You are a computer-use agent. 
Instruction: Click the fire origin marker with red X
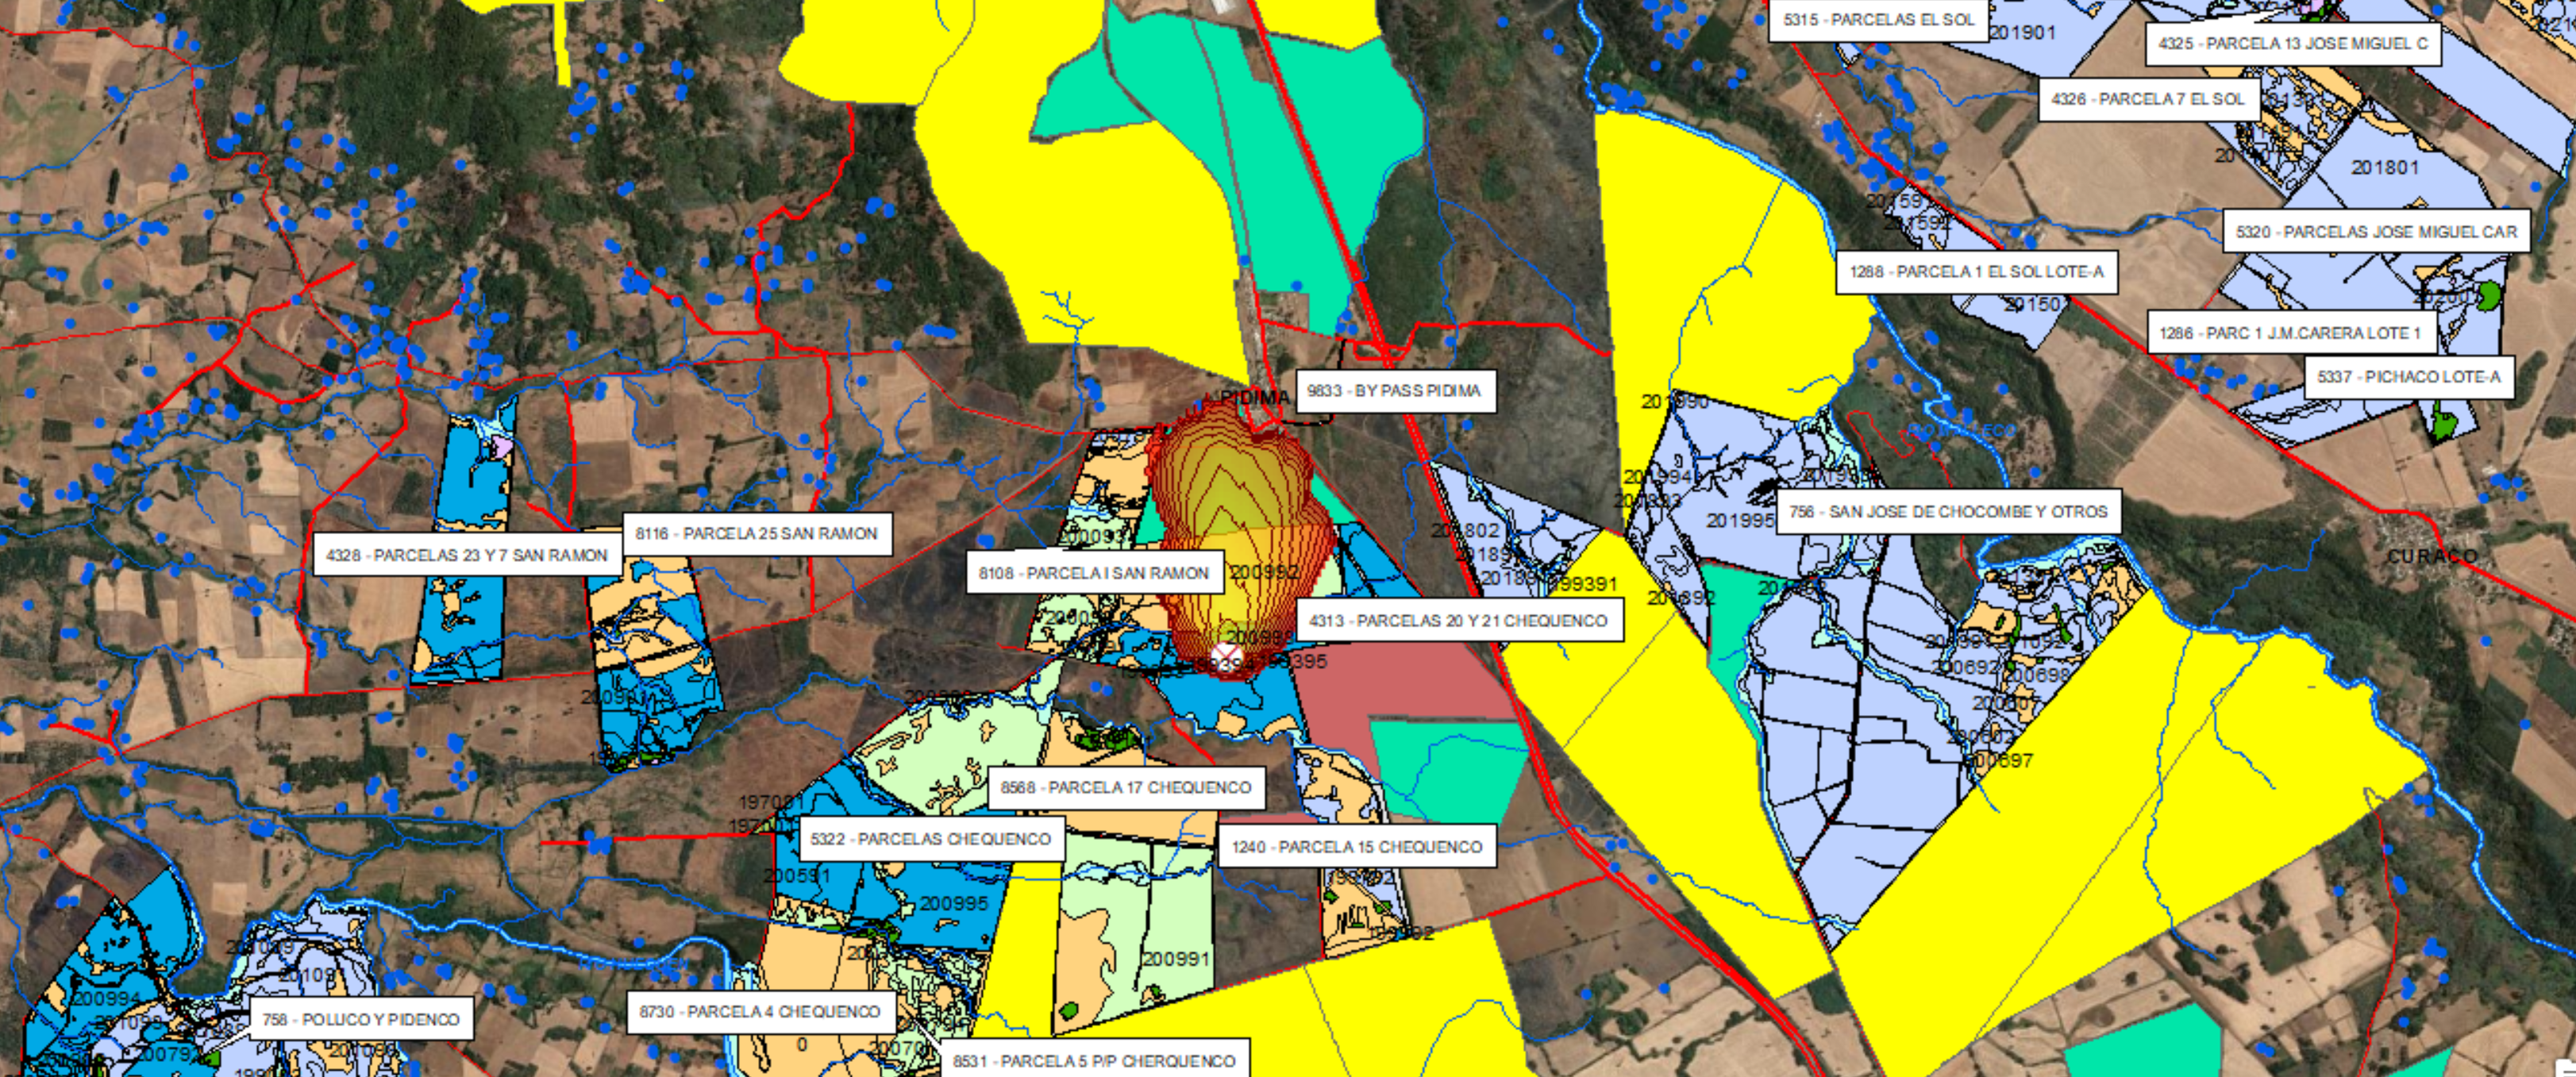tap(1227, 659)
